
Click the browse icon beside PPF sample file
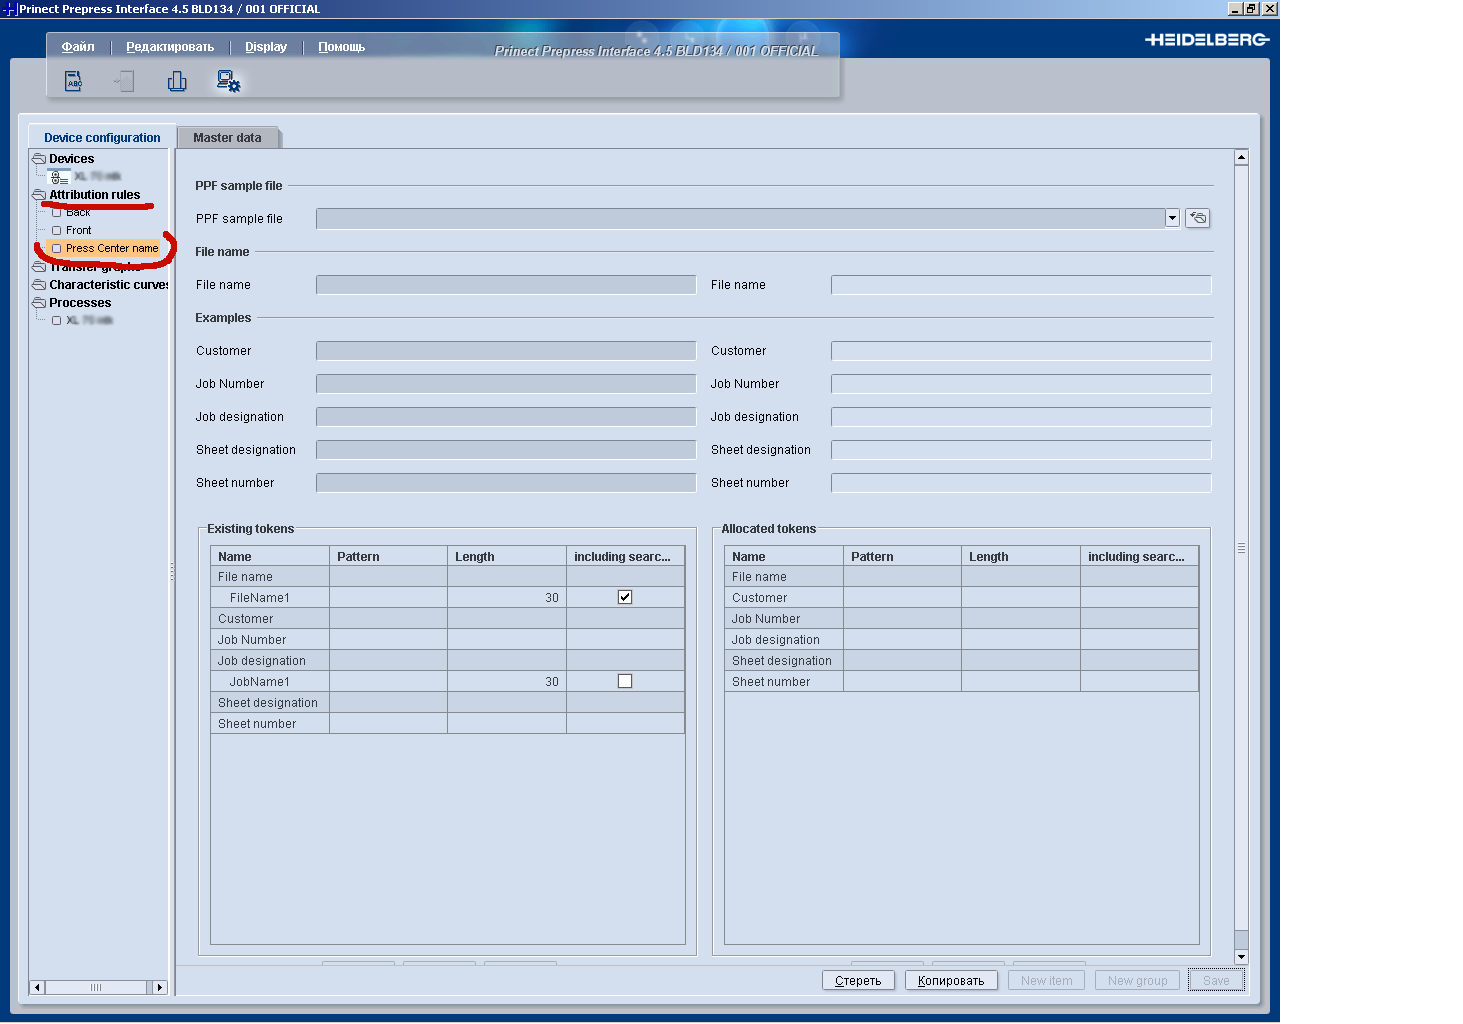[x=1197, y=218]
